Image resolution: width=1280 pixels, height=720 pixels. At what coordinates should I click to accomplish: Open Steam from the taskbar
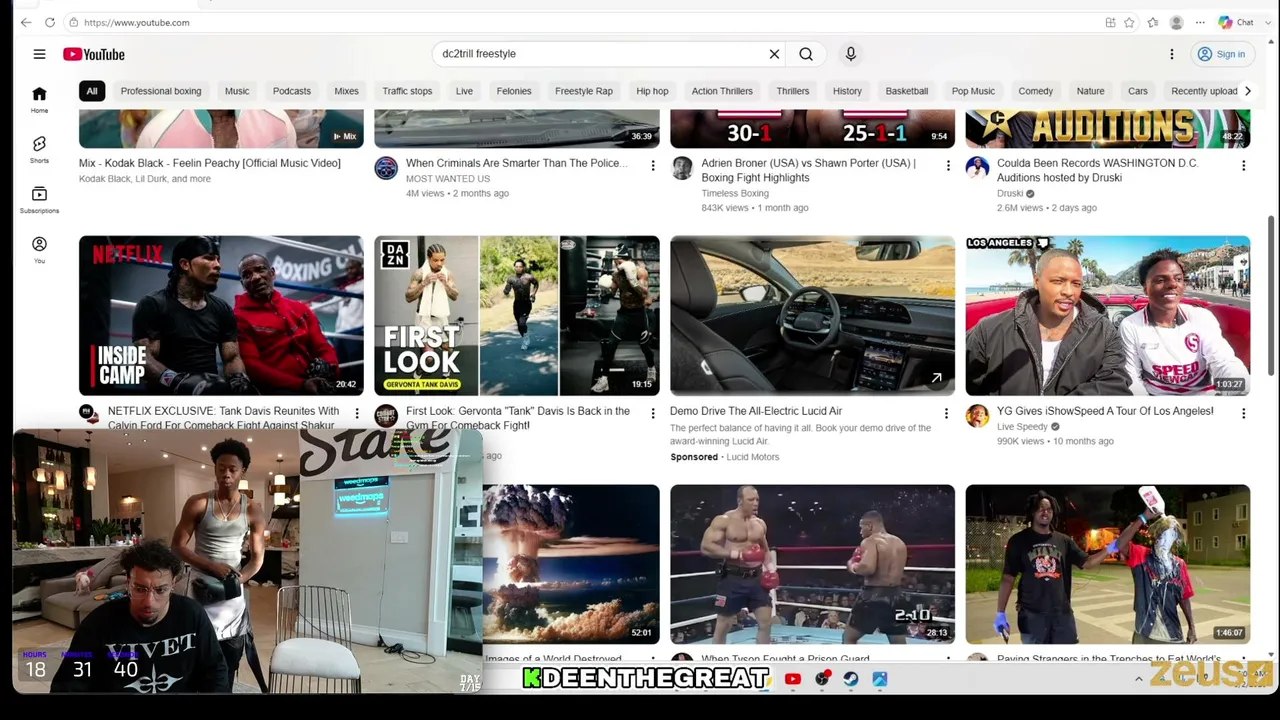point(851,679)
